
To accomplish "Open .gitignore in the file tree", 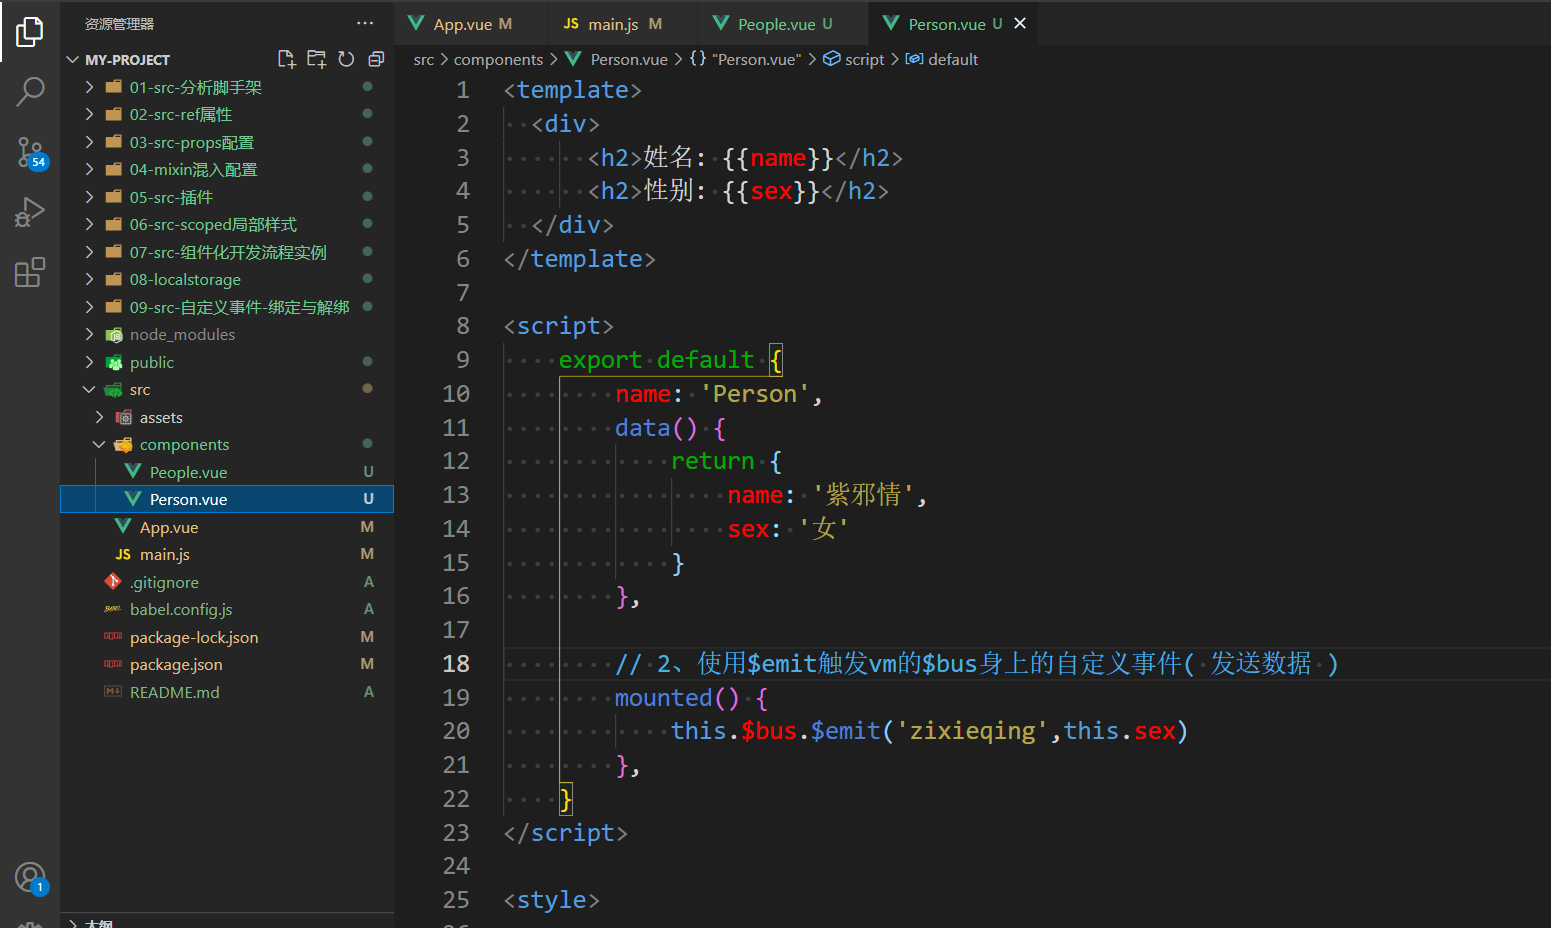I will (x=227, y=582).
